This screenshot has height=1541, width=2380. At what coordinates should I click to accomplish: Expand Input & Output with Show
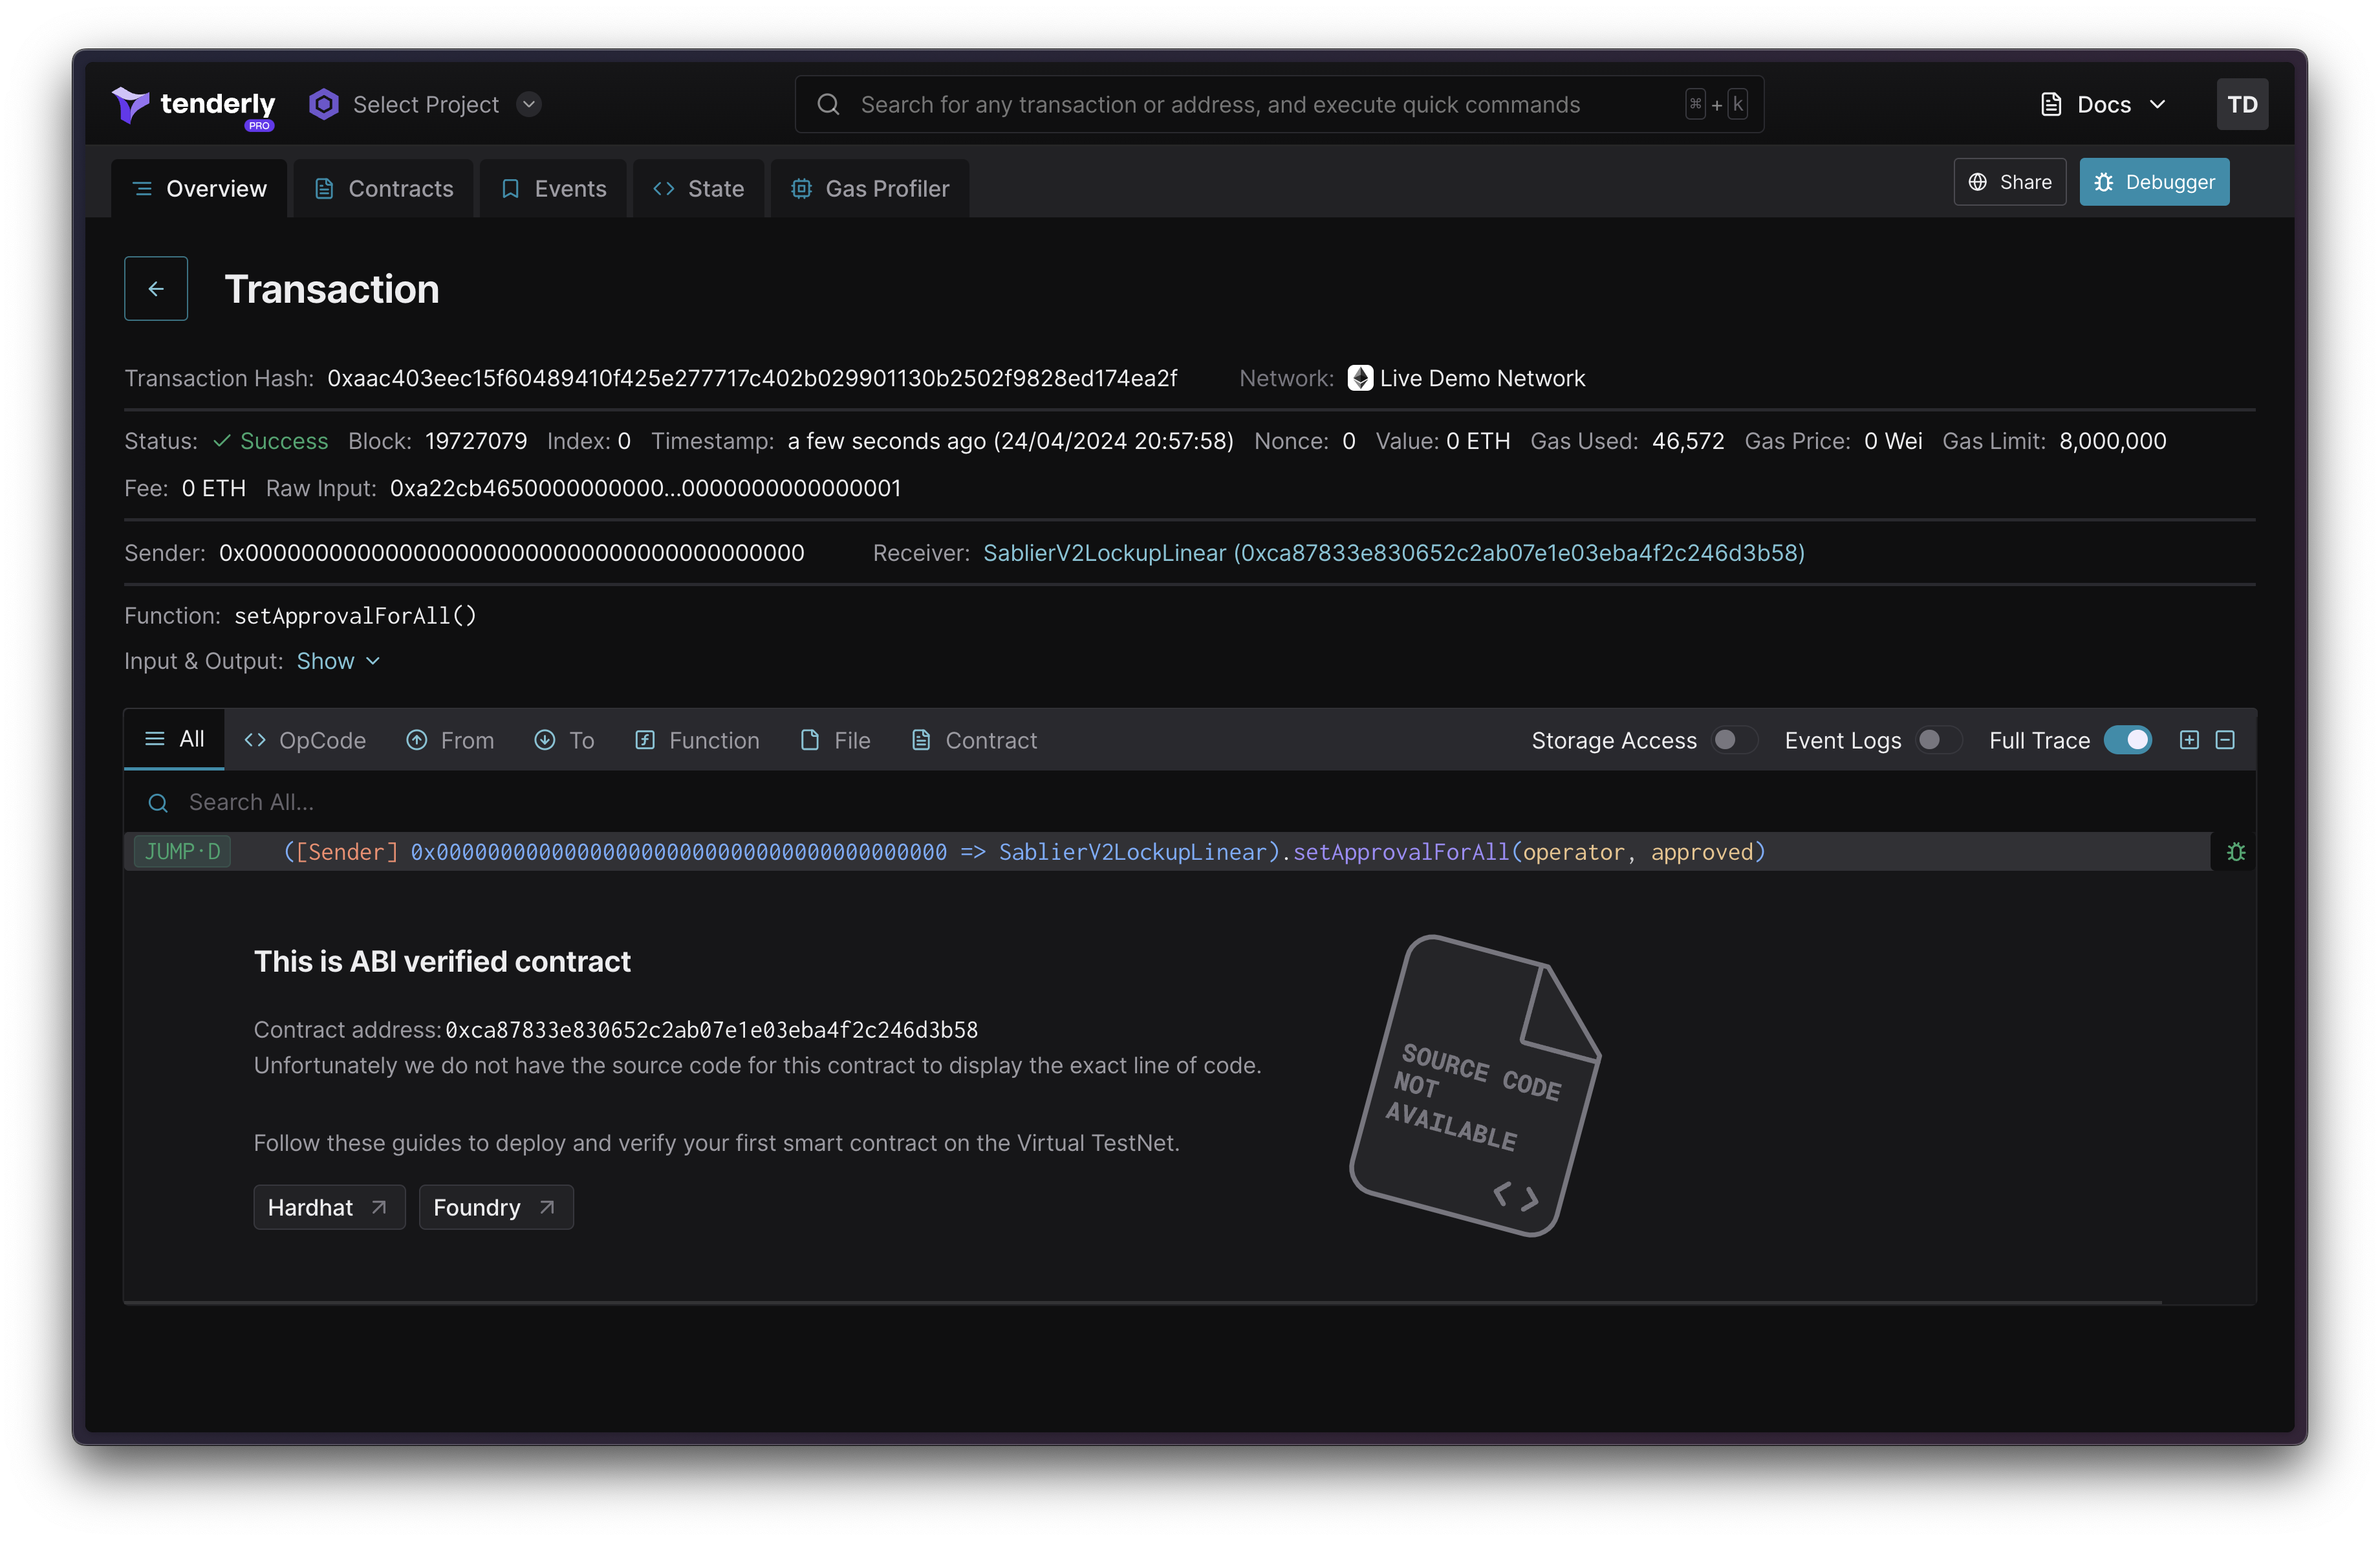(338, 661)
